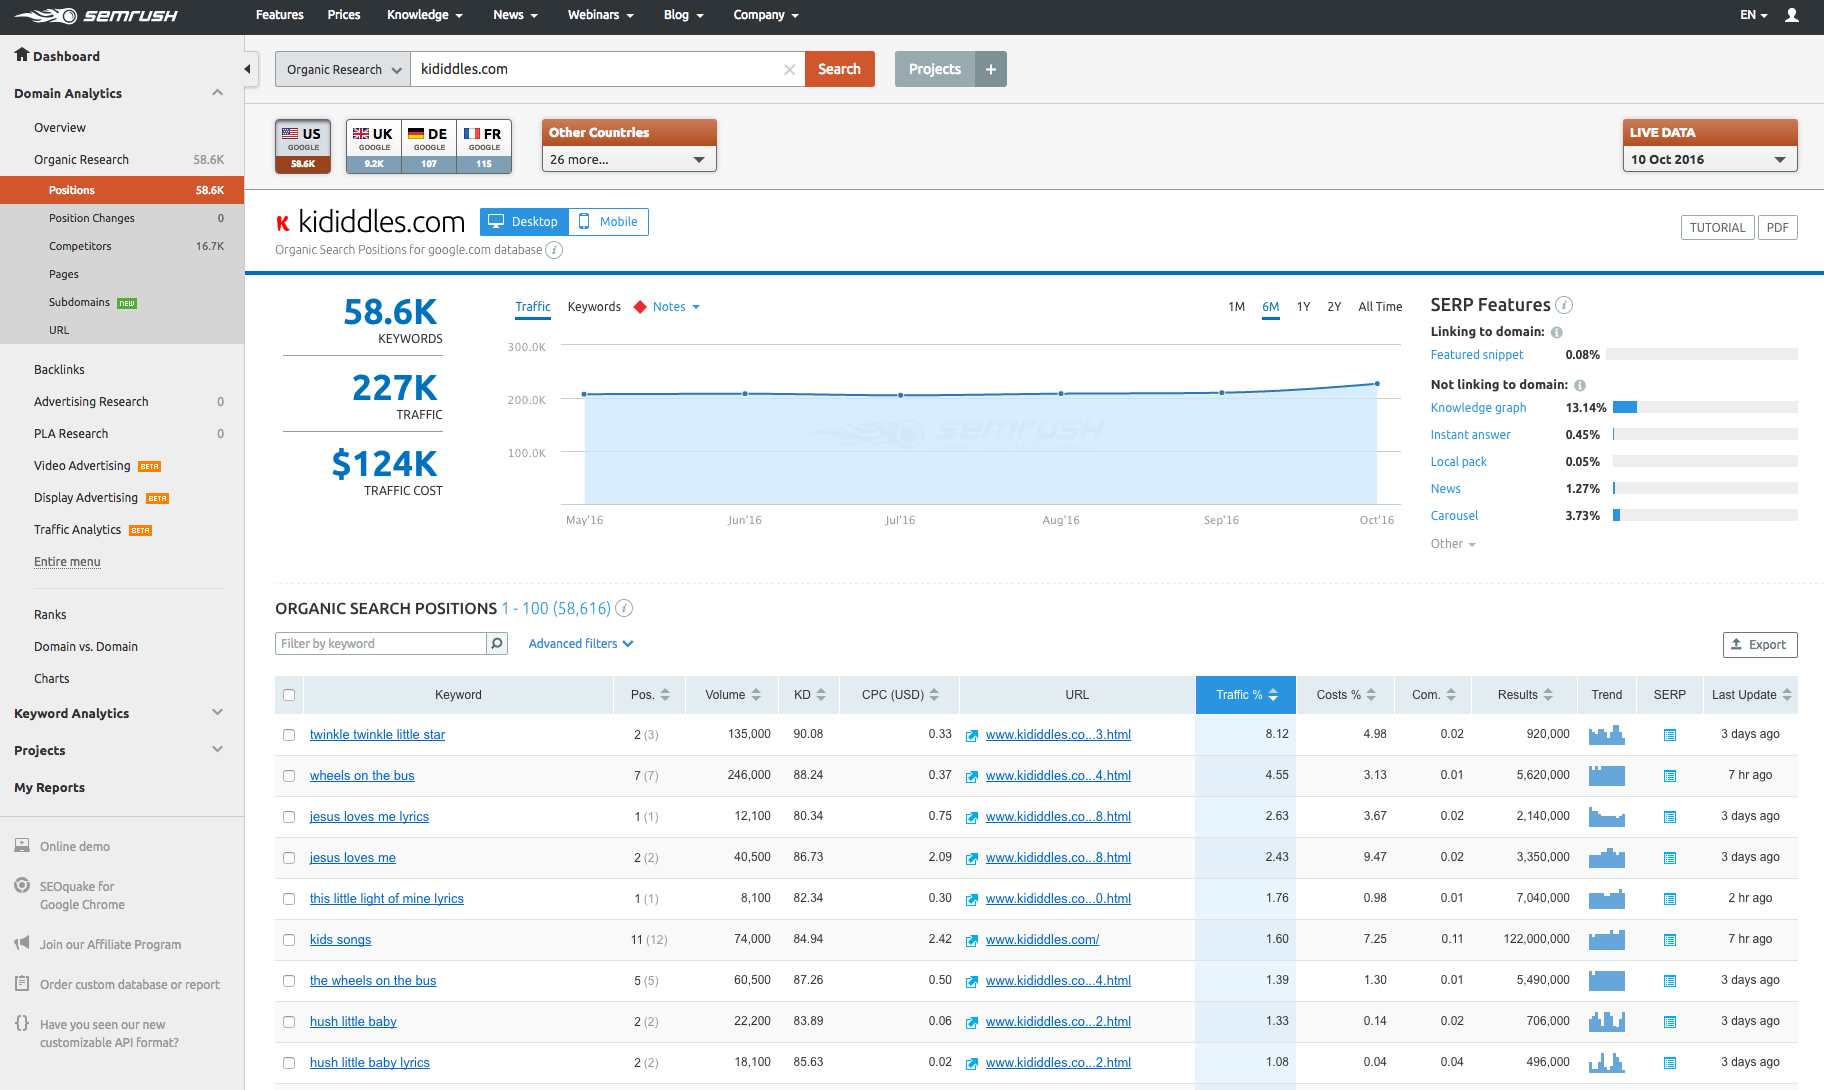This screenshot has height=1090, width=1824.
Task: Switch to the Mobile tab
Action: 609,222
